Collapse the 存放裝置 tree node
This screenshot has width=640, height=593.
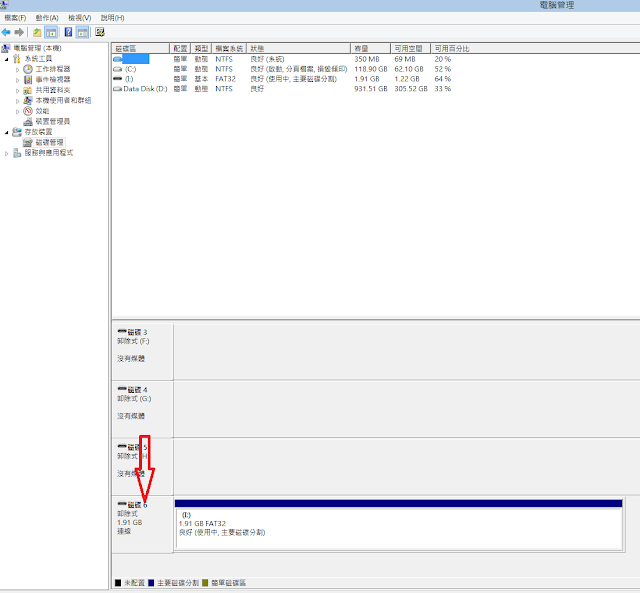[7, 133]
